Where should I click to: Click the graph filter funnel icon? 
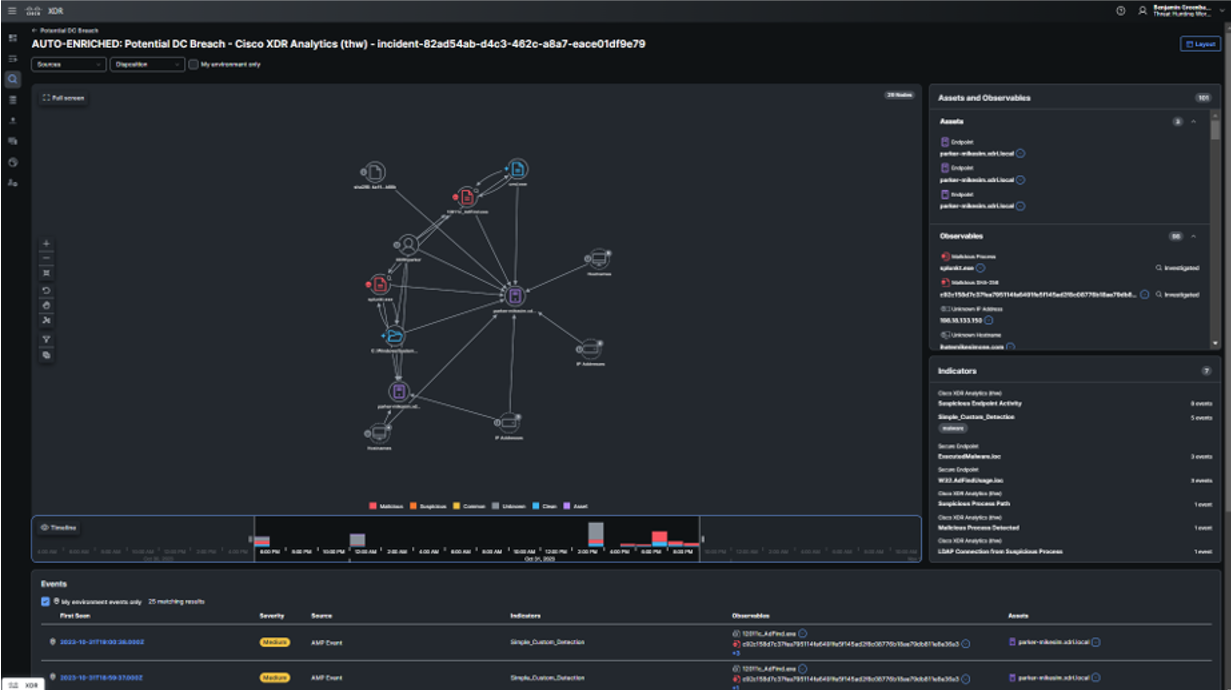coord(46,340)
